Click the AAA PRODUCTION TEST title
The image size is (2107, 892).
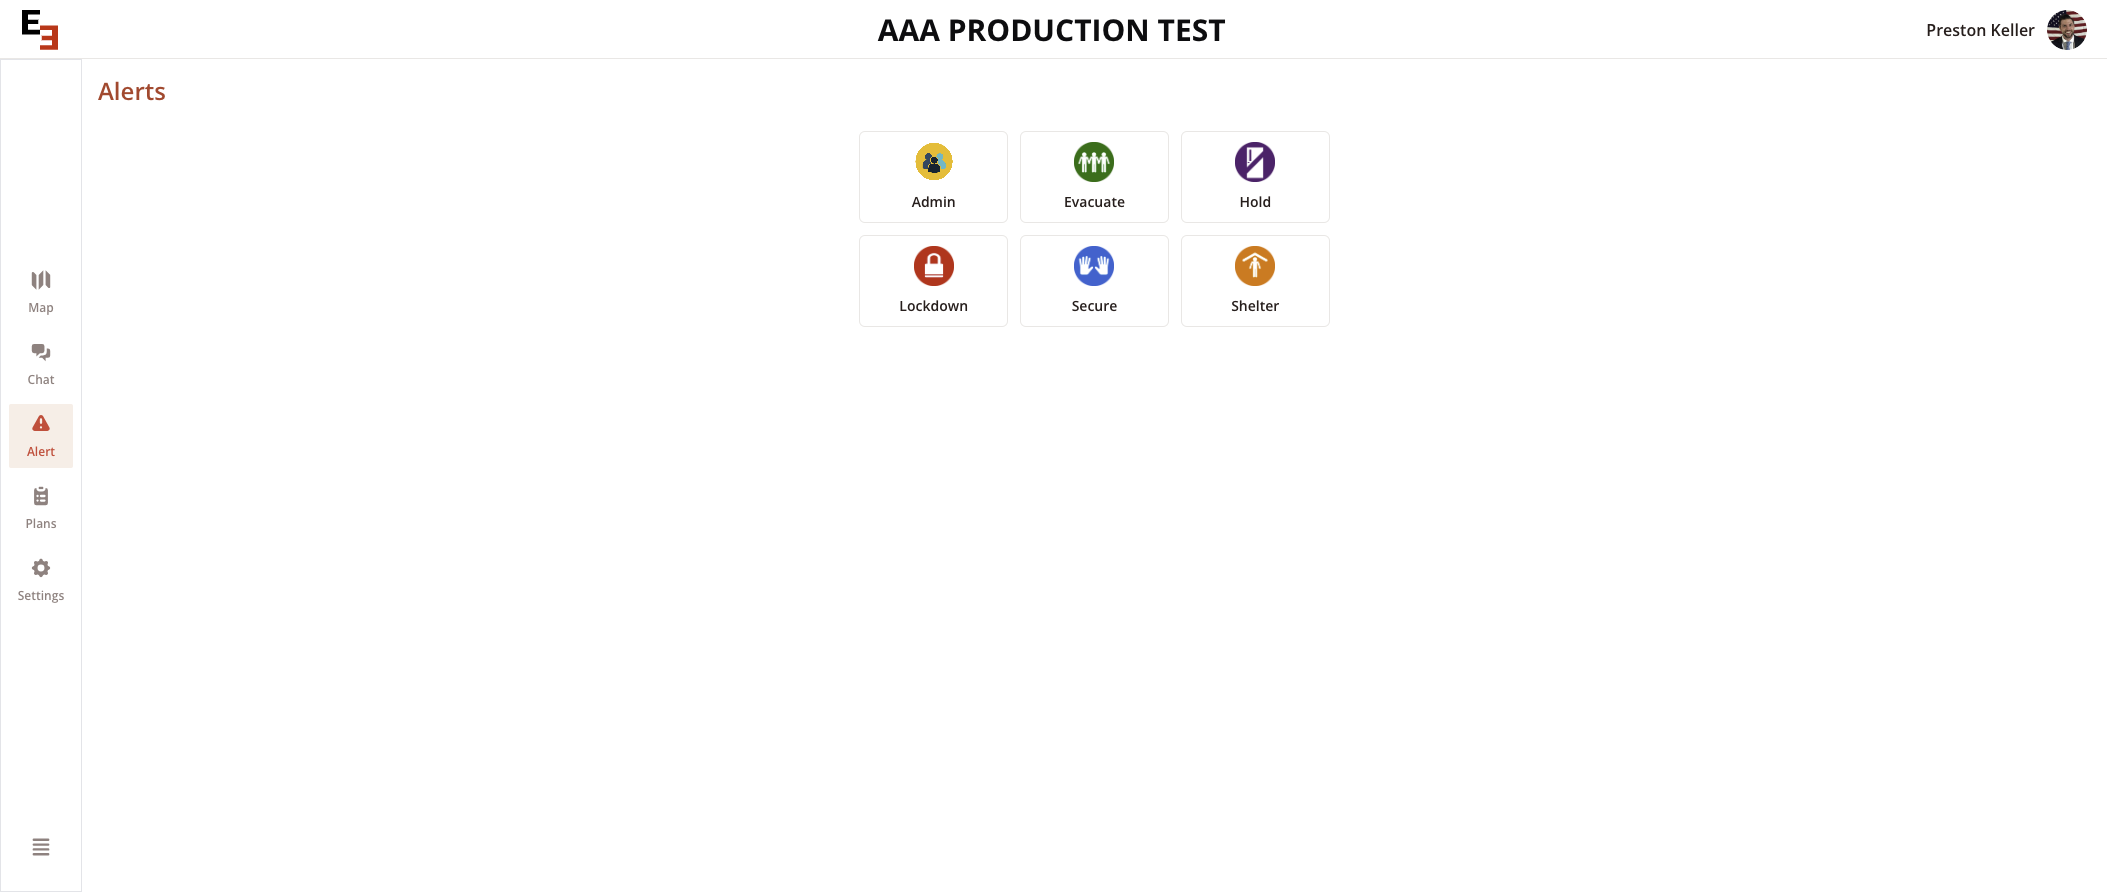1051,31
